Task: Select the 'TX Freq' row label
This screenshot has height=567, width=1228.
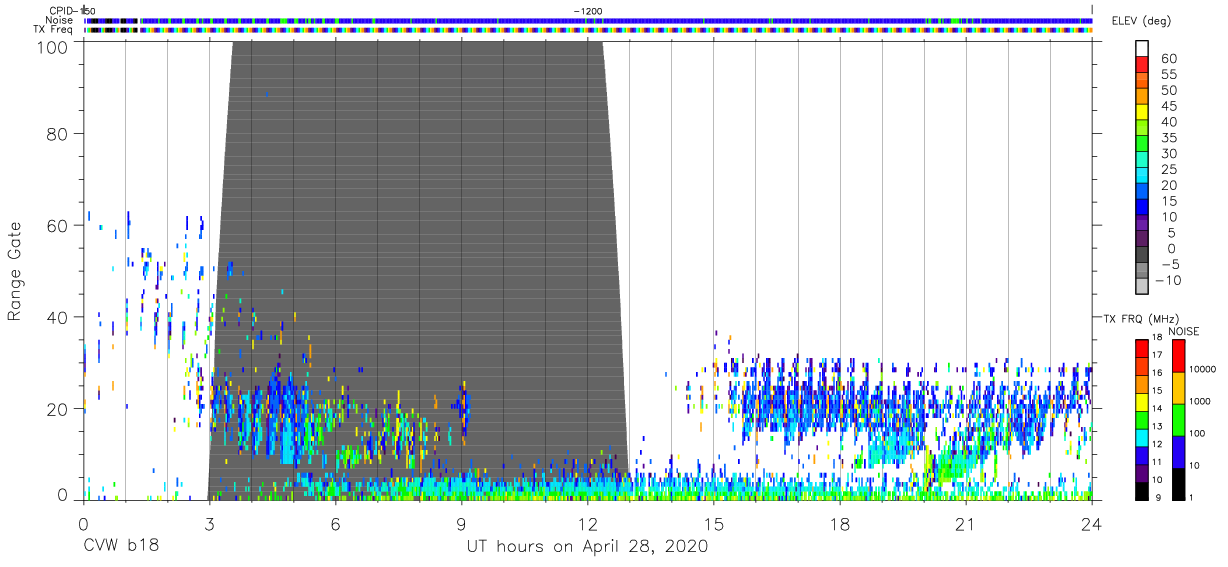Action: [53, 30]
